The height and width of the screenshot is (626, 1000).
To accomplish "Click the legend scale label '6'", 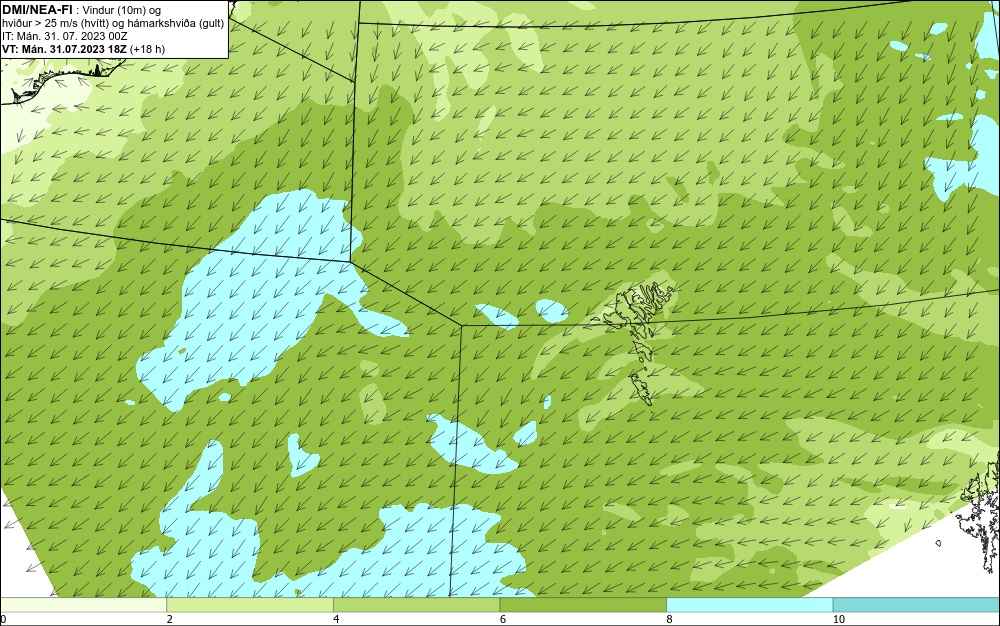I will point(503,619).
